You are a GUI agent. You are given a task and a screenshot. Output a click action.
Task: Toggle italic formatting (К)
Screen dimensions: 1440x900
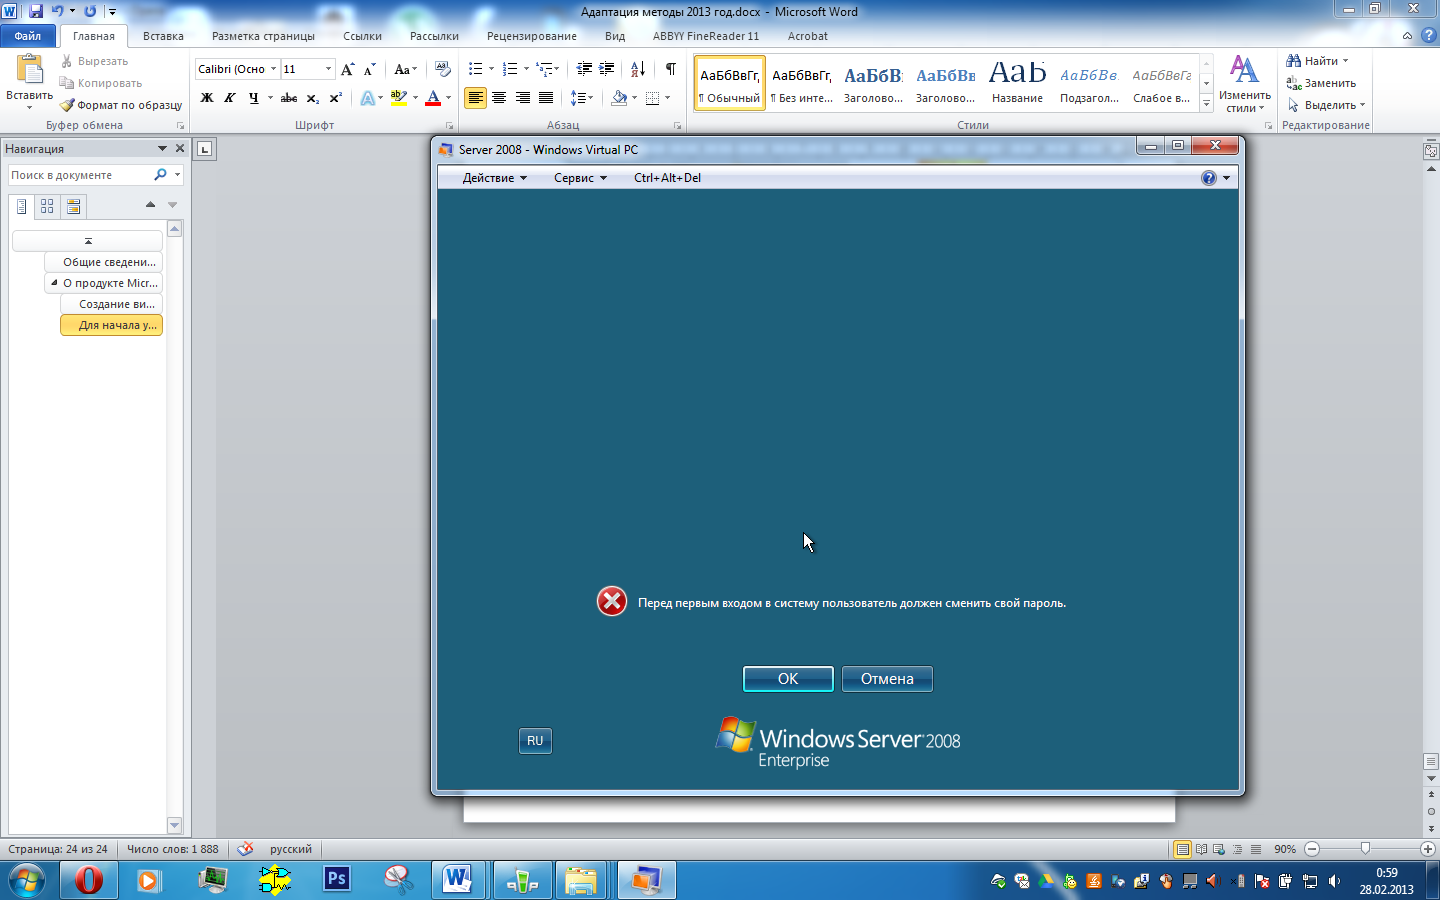[230, 98]
